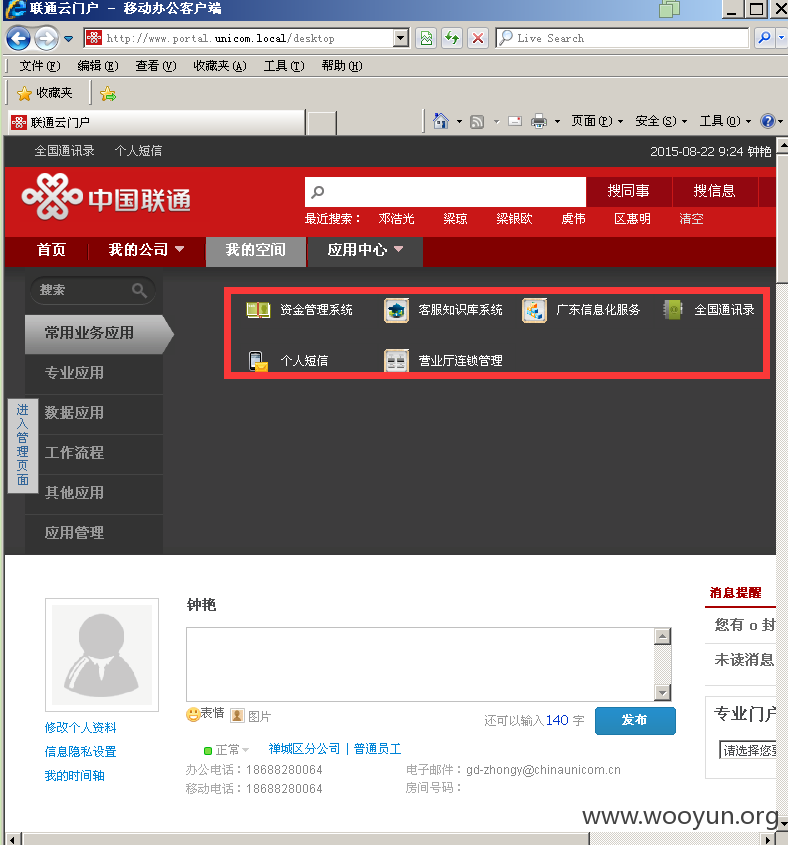This screenshot has height=845, width=788.
Task: Click the 全国通讯录 link in top bar
Action: [x=65, y=151]
